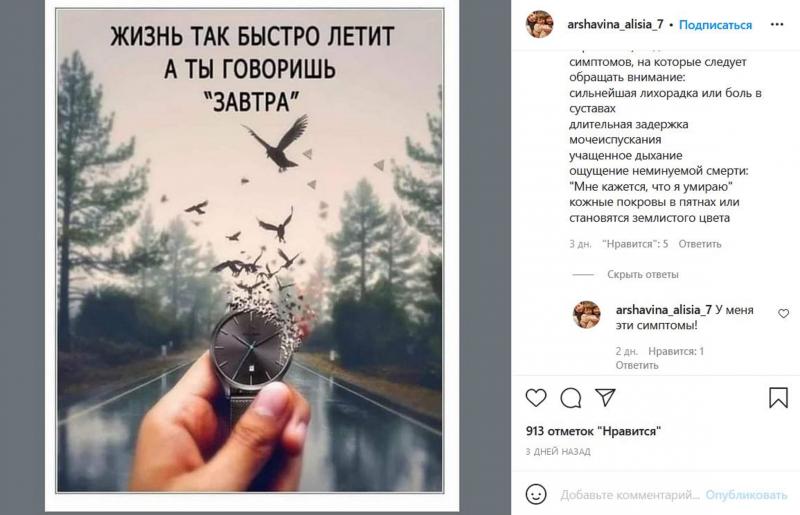The width and height of the screenshot is (800, 515).
Task: Submit comment with Опубликовать button
Action: 746,495
